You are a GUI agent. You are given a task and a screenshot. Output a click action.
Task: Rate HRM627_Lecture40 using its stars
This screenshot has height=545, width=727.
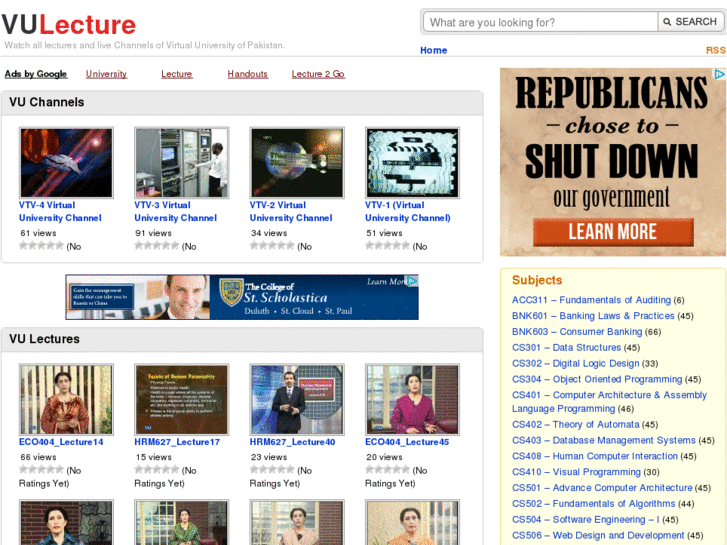(272, 469)
